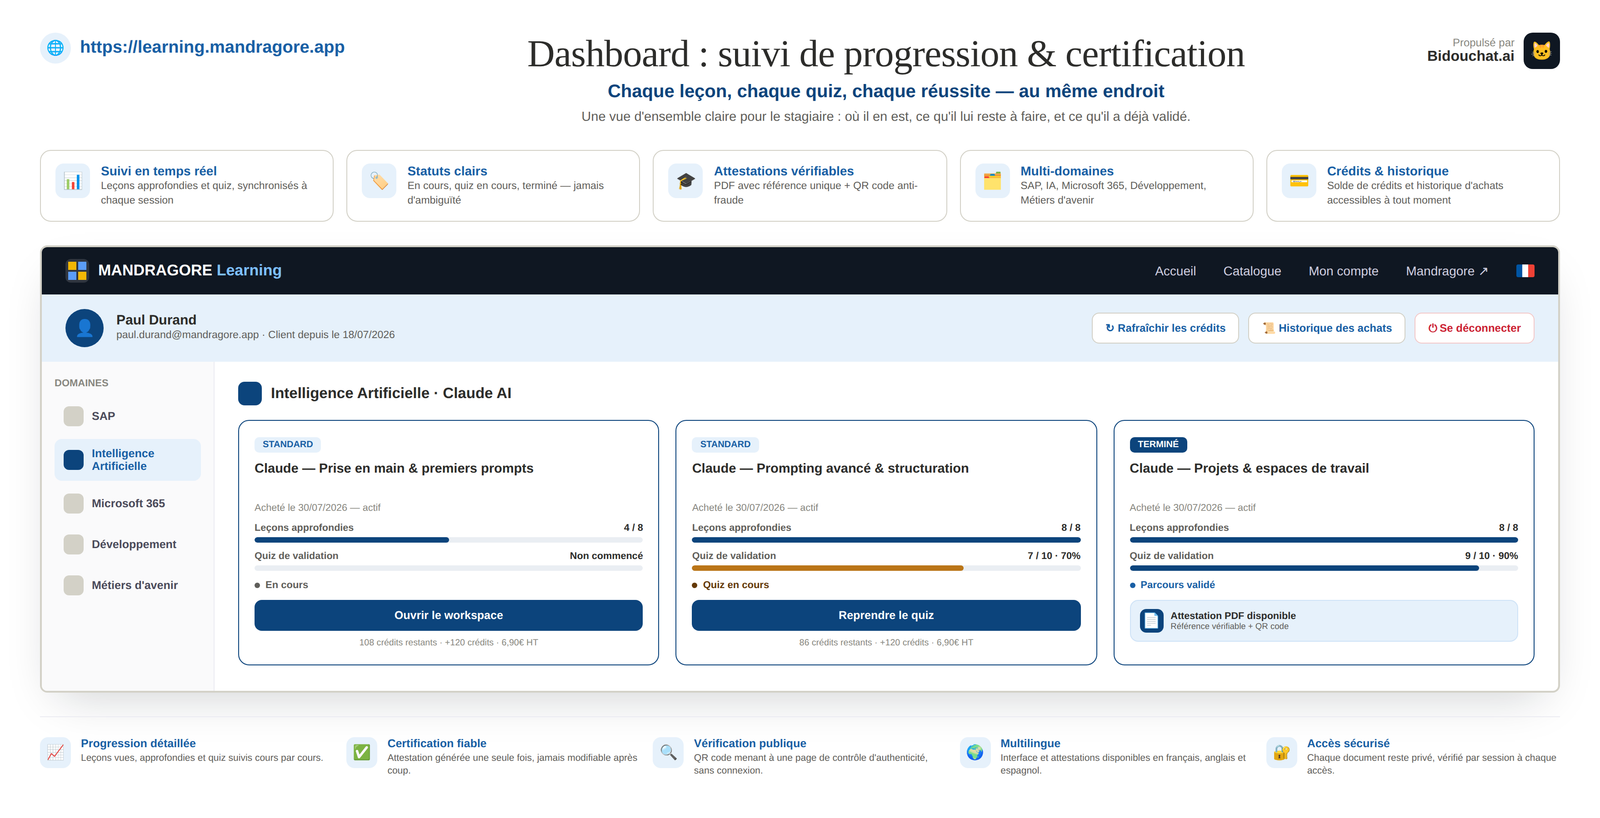Click the Suivi en temps réel heading
1600x818 pixels.
coord(158,171)
